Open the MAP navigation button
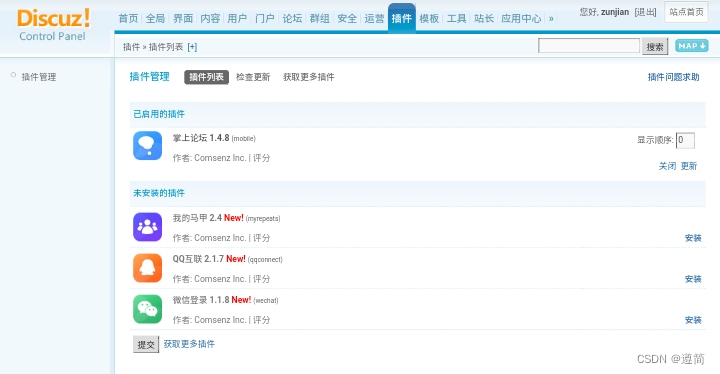The image size is (720, 374). pyautogui.click(x=692, y=46)
